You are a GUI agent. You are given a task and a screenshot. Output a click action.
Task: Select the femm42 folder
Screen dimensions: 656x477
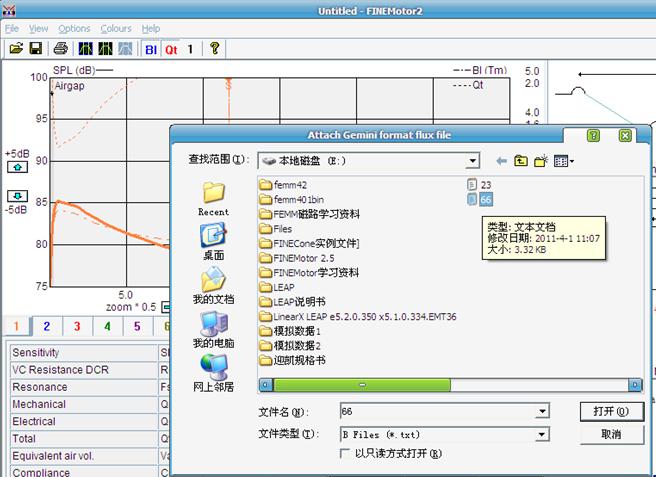(283, 185)
